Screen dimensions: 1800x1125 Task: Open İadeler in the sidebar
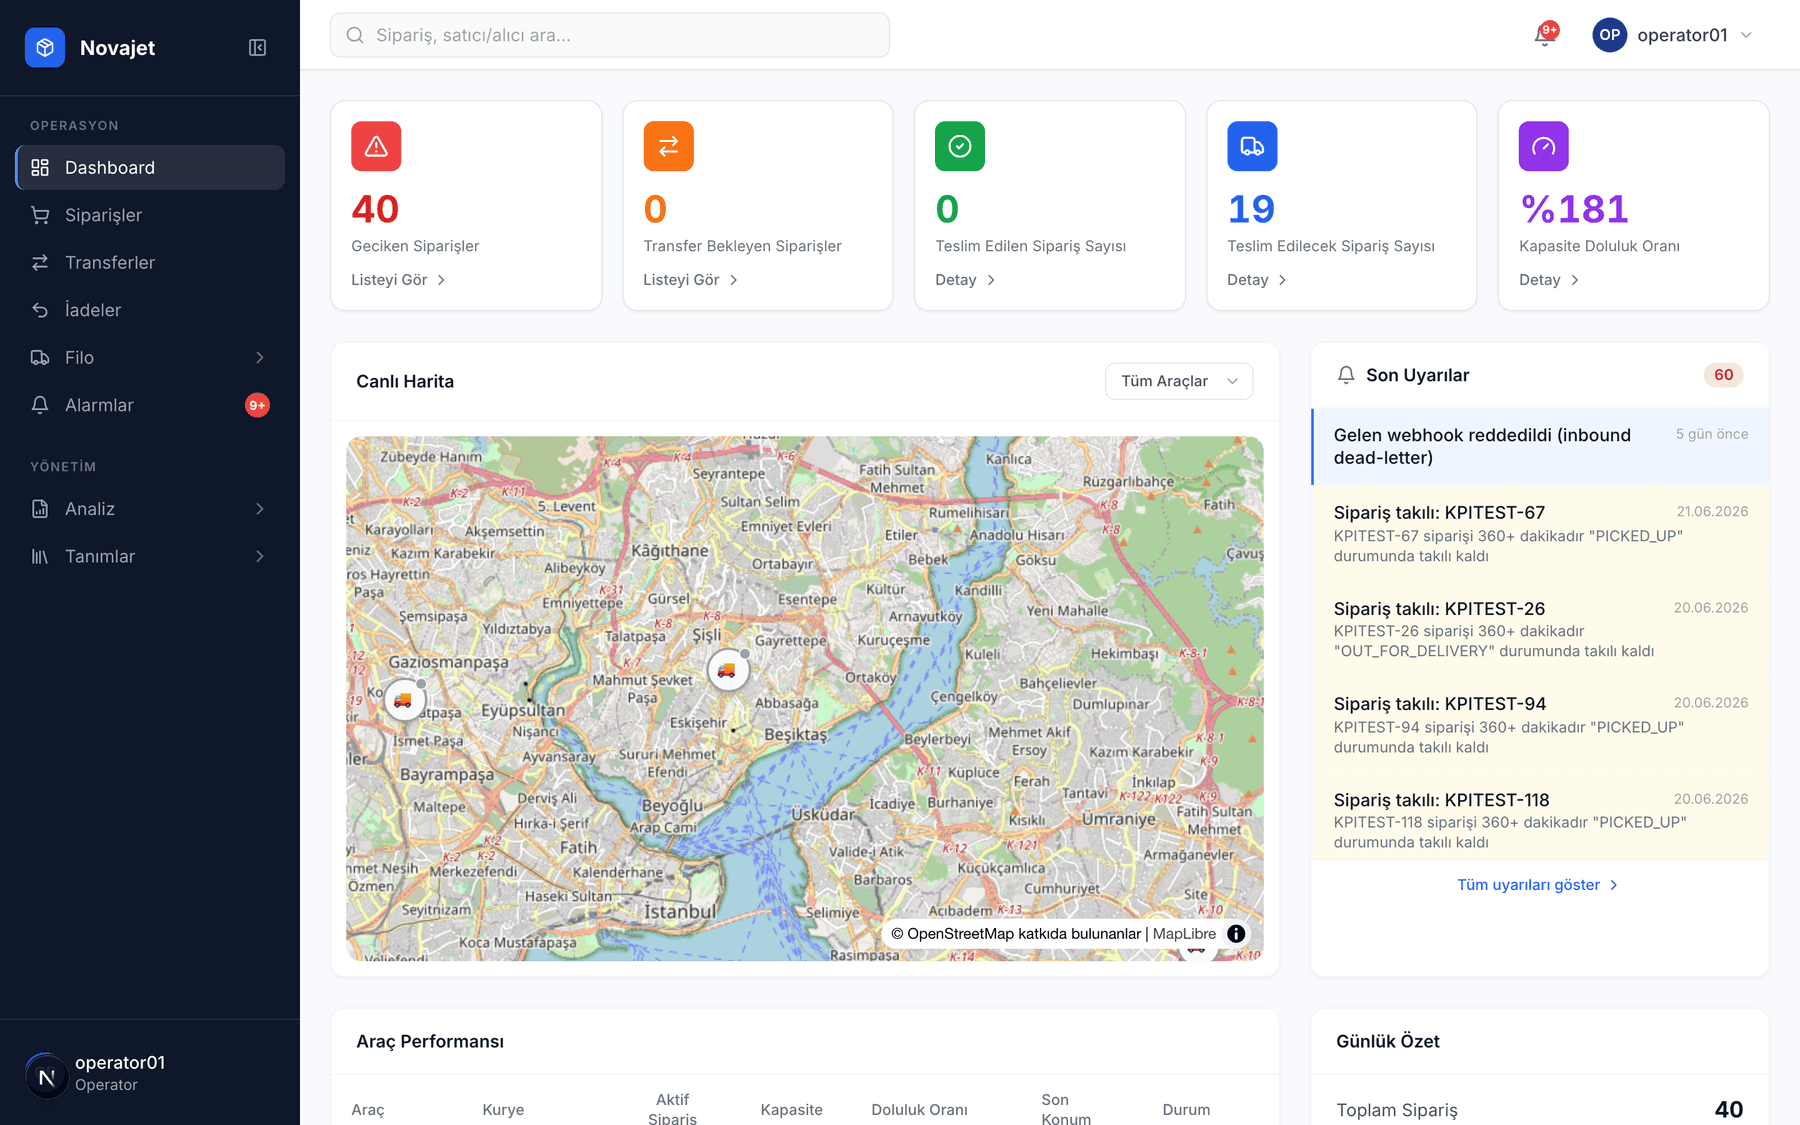click(x=150, y=310)
